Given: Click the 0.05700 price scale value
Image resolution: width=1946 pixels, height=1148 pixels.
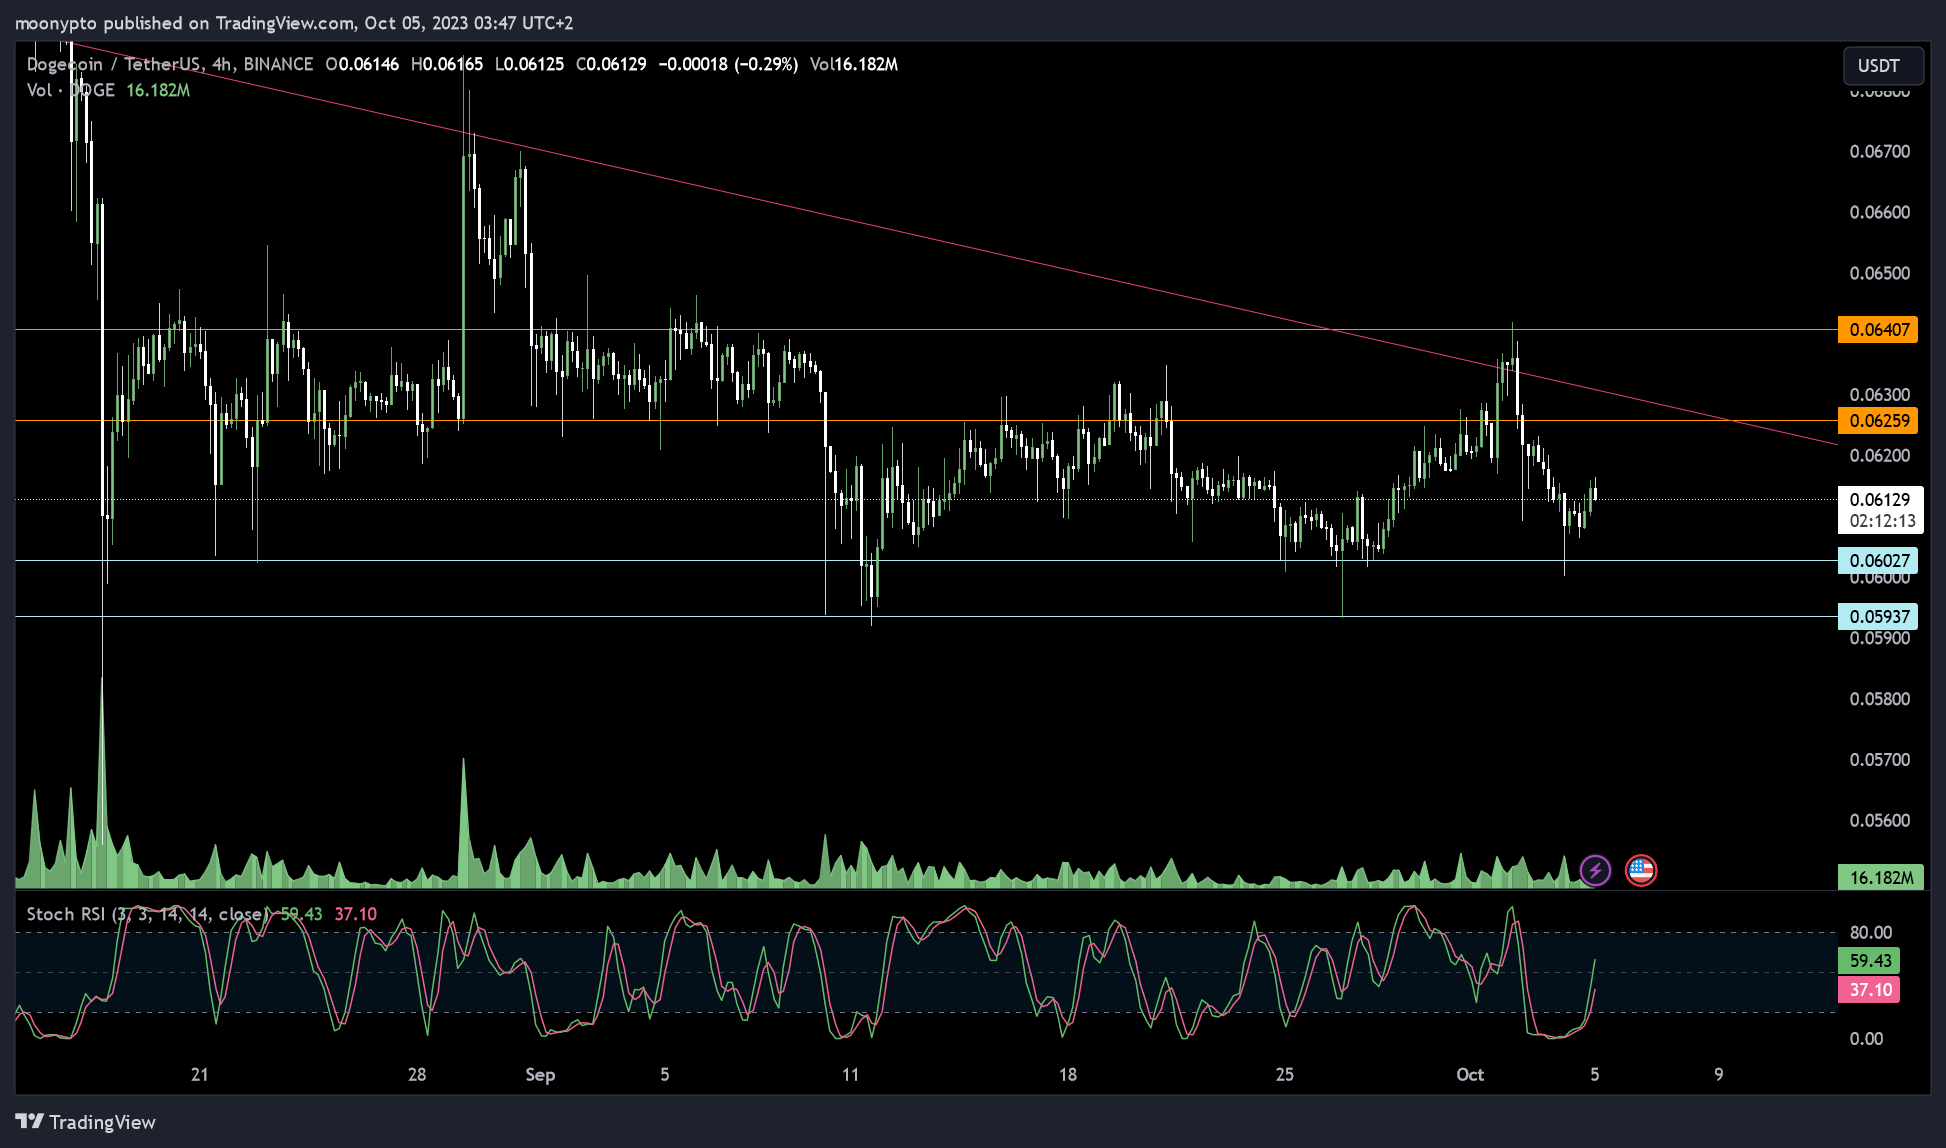Looking at the screenshot, I should (x=1880, y=760).
